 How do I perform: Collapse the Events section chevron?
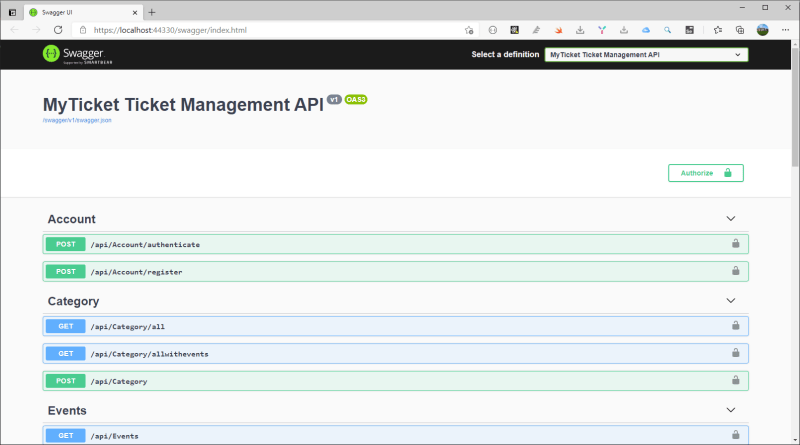point(731,410)
